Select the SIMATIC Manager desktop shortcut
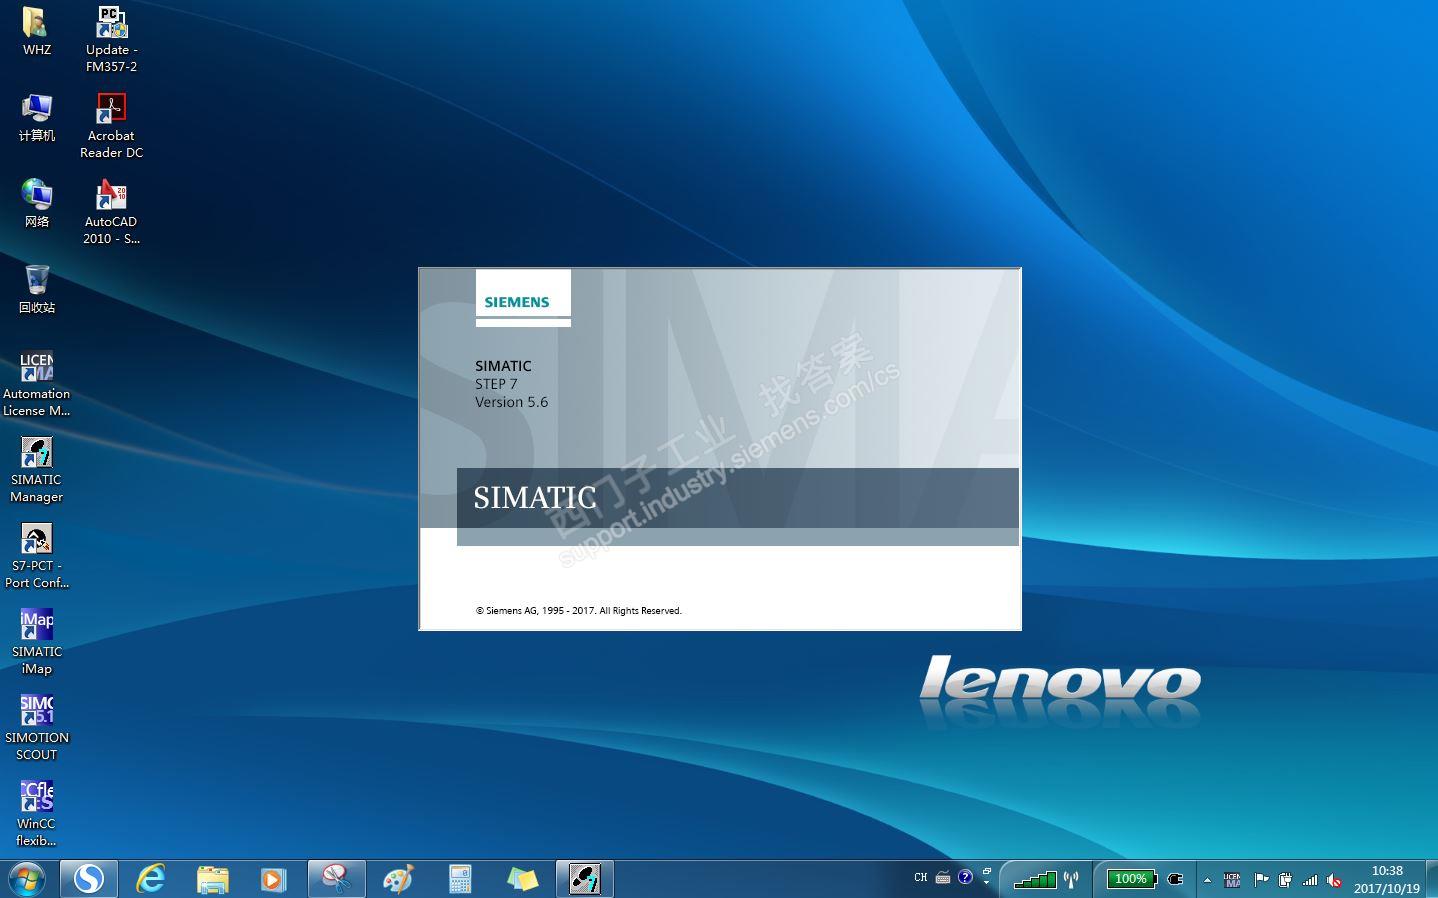 coord(37,470)
